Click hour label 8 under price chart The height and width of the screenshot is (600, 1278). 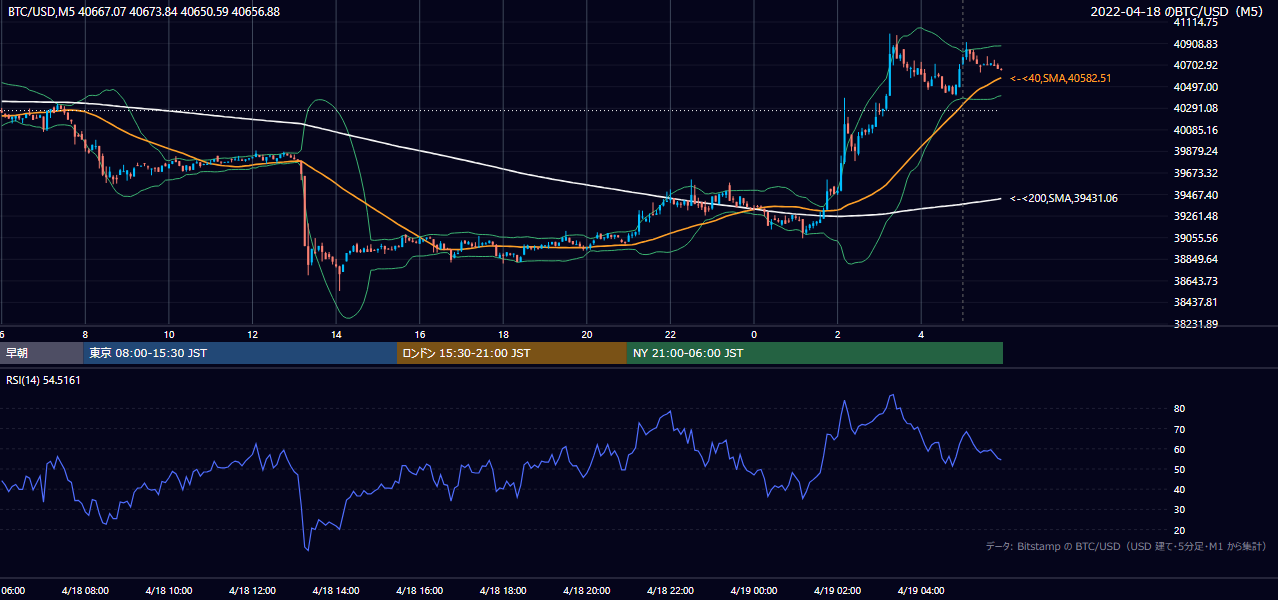86,334
